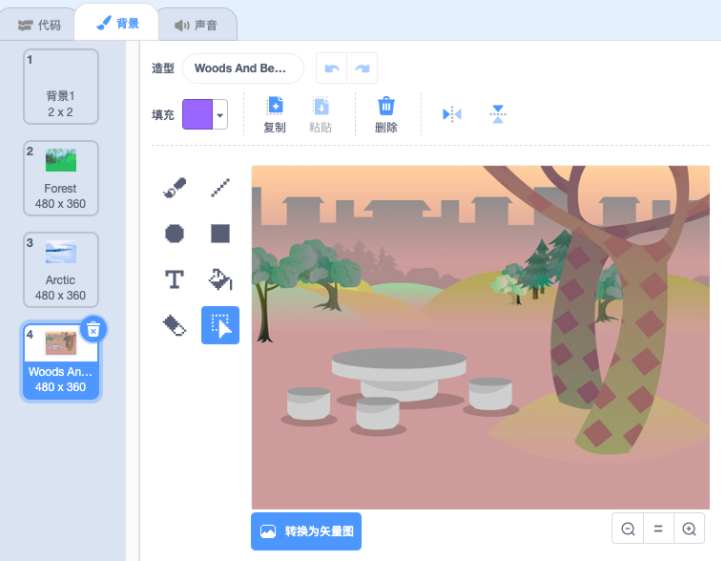Switch to the 背景 tab
721x561 pixels.
(117, 23)
